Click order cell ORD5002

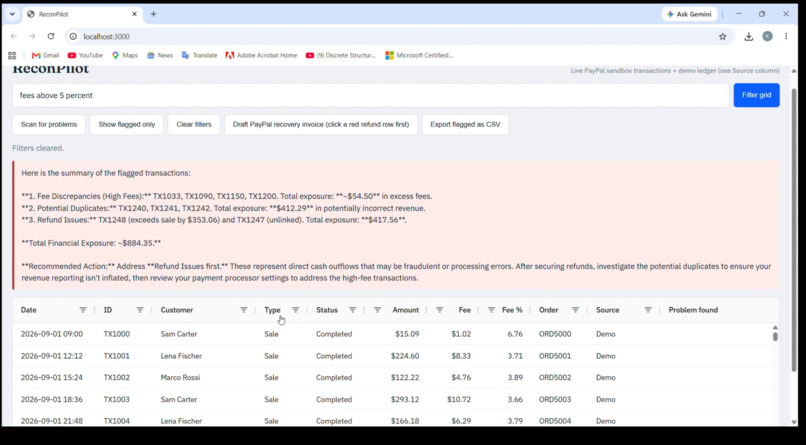click(x=555, y=377)
